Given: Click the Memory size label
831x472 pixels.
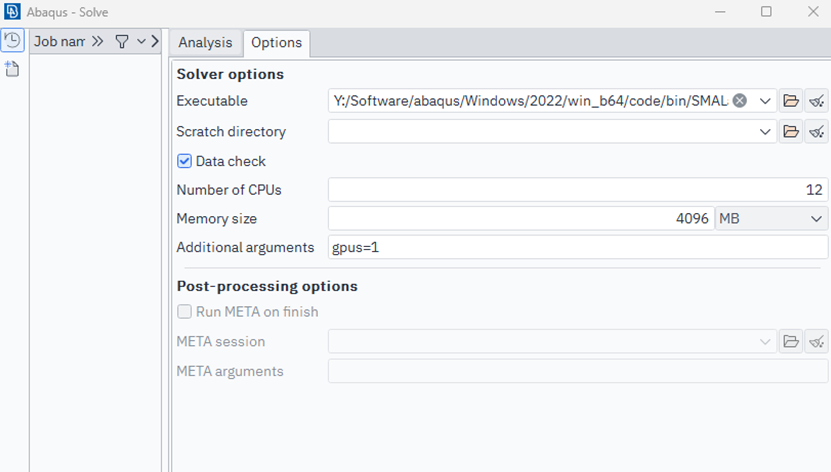Looking at the screenshot, I should click(x=216, y=219).
